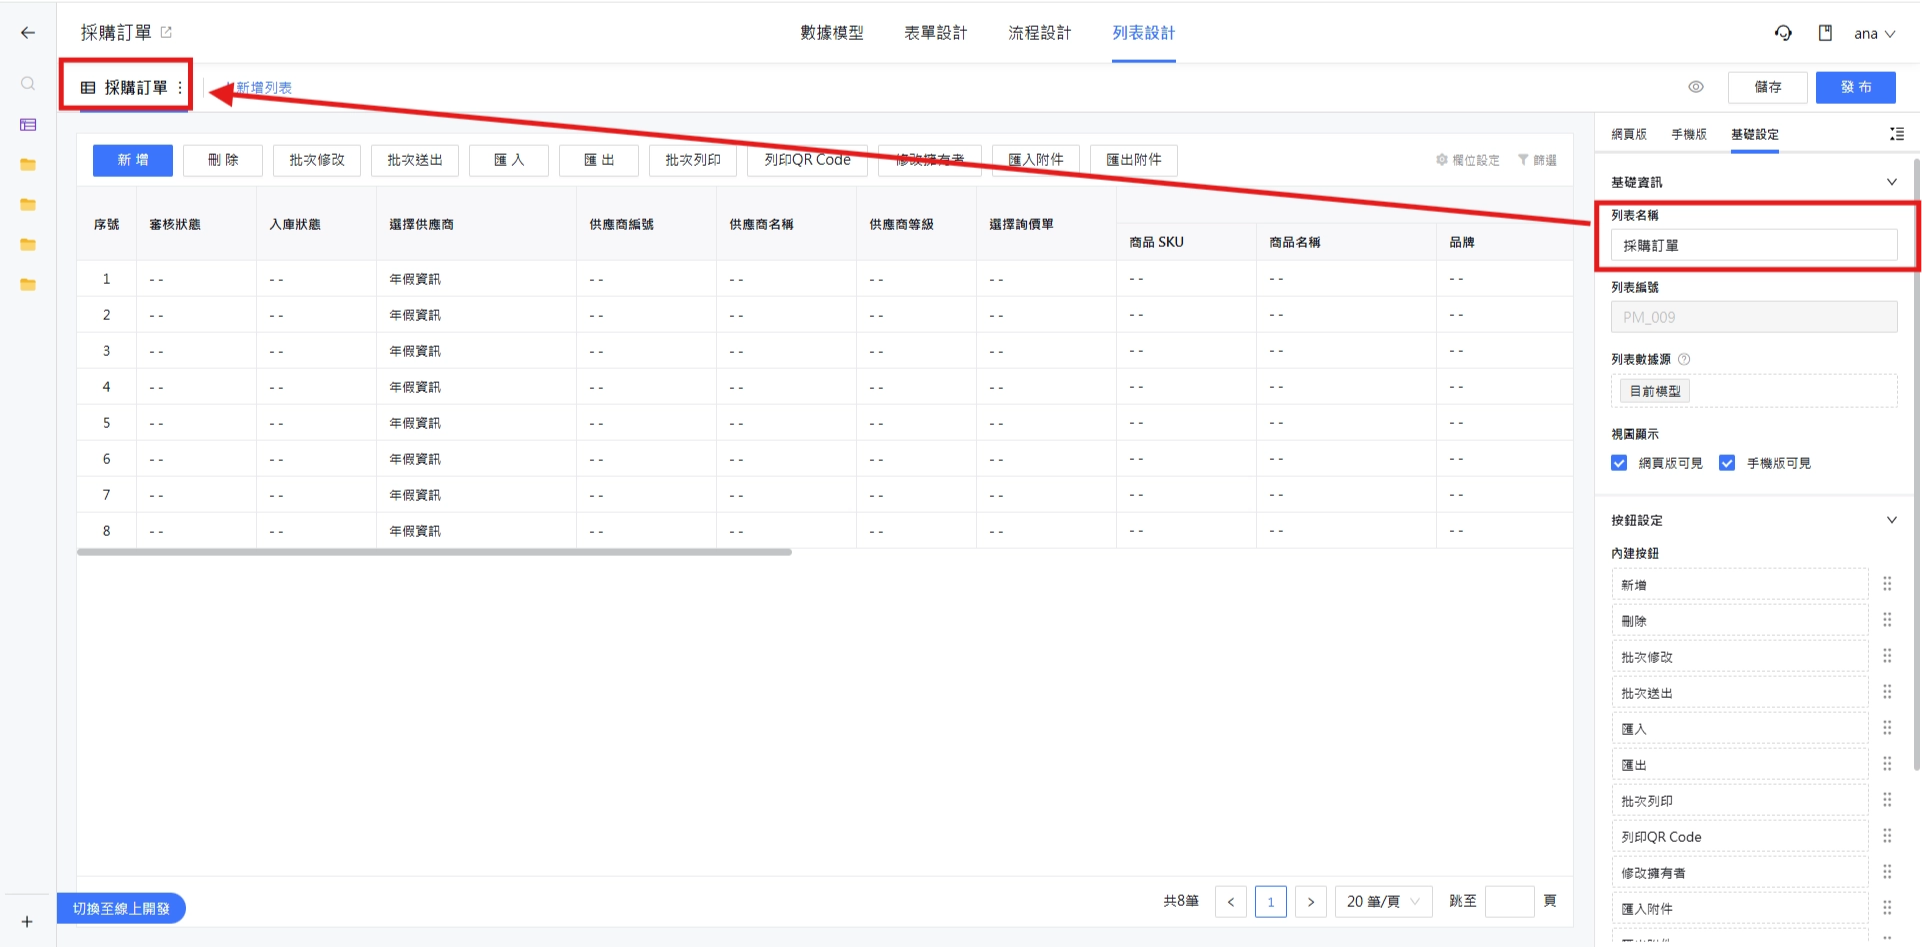Click the 發布 publish button
The image size is (1922, 947).
point(1856,87)
